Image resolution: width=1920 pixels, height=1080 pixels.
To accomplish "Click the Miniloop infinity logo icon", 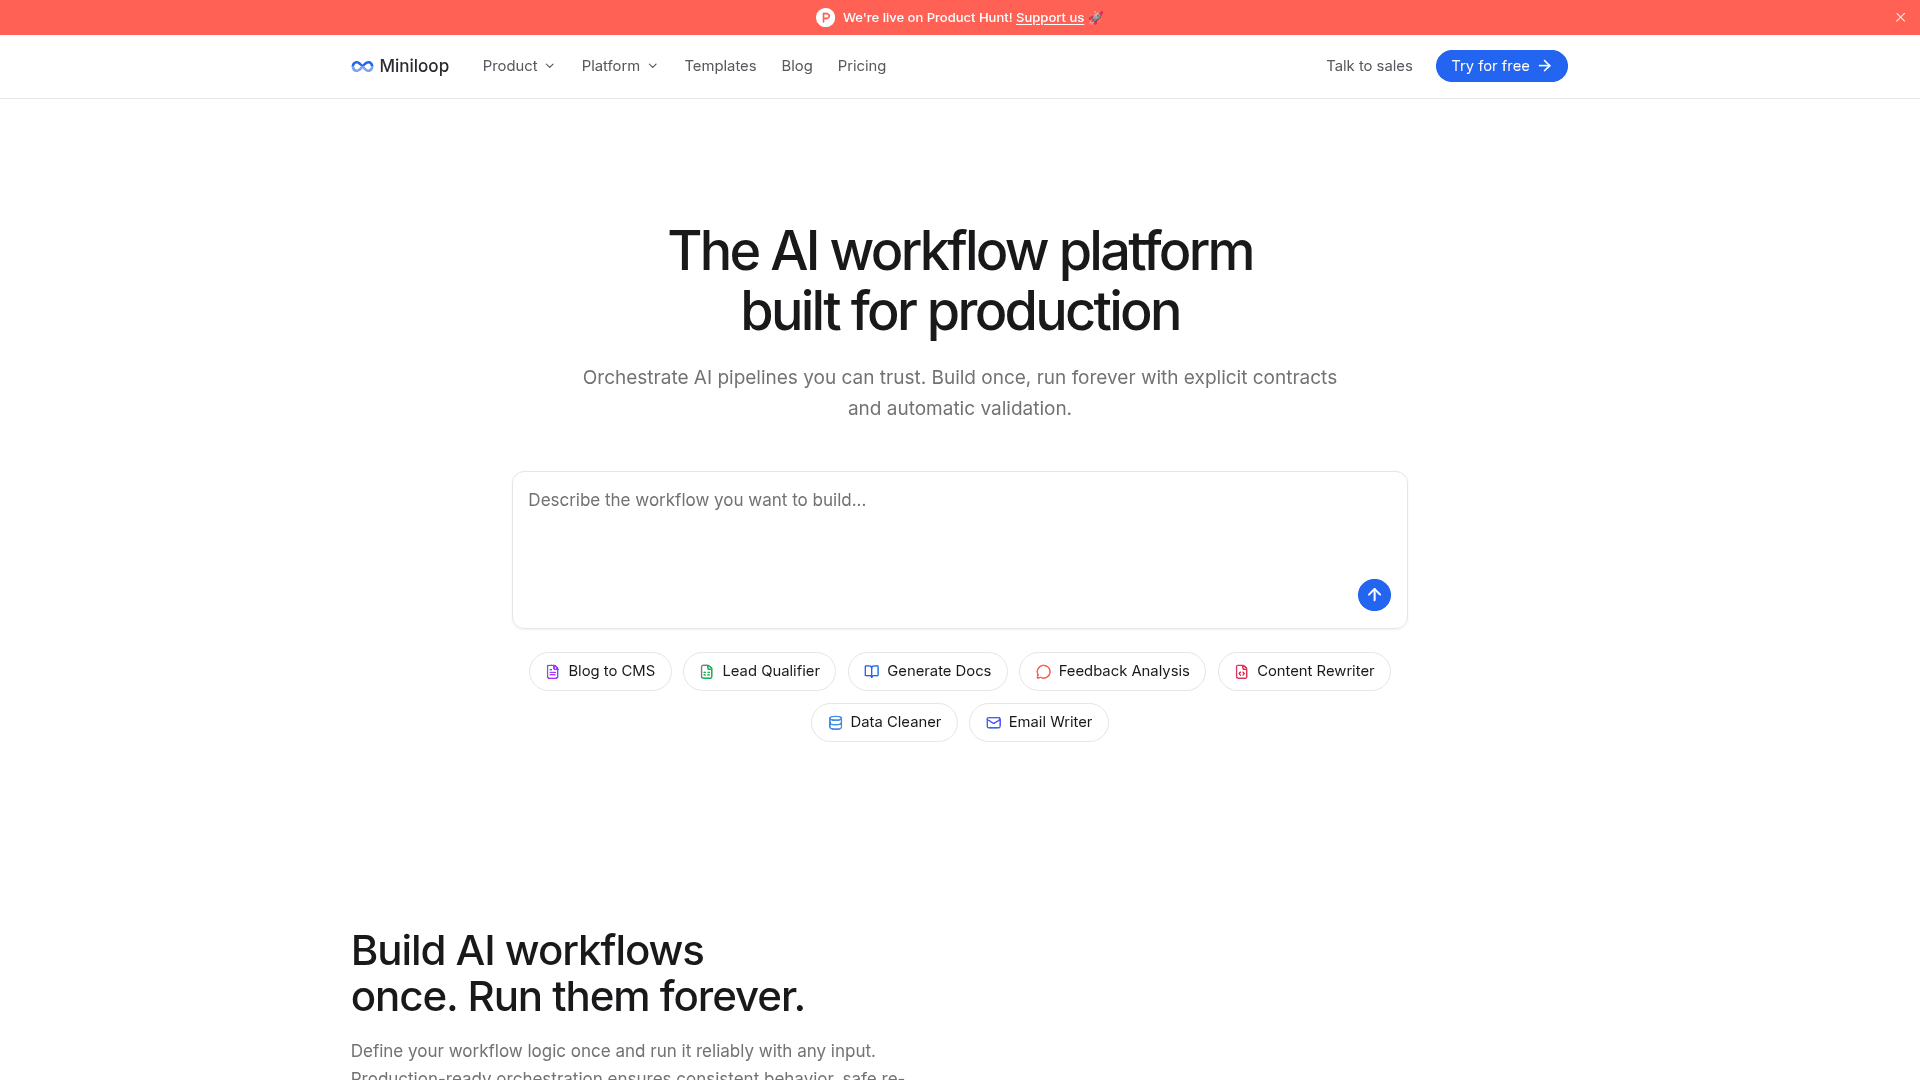I will [x=362, y=66].
